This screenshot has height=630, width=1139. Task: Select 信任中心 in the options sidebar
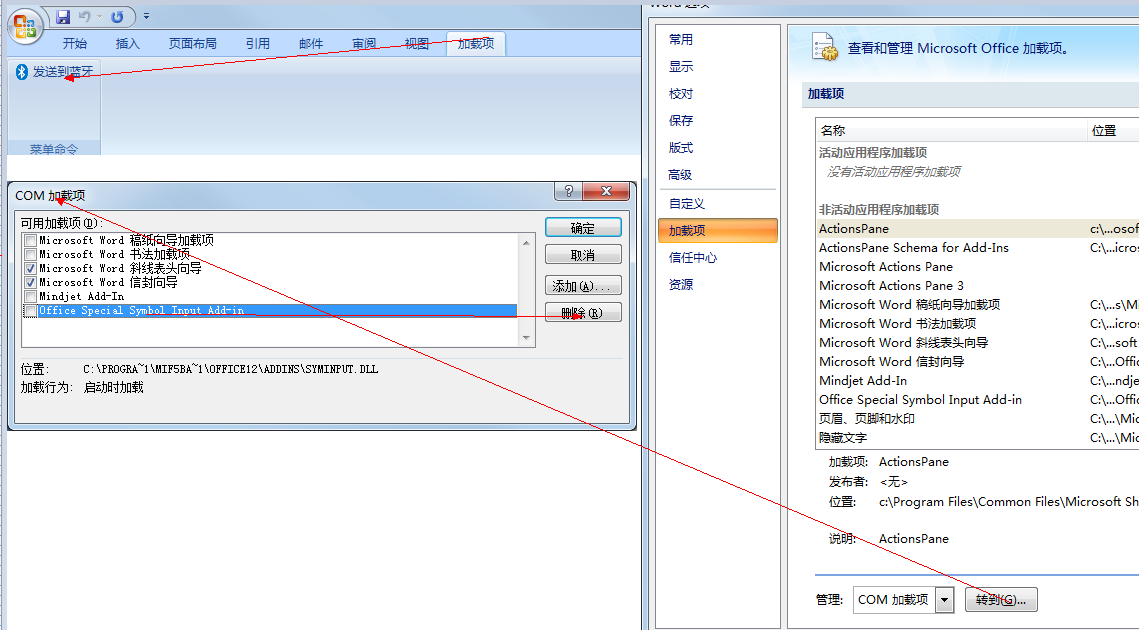coord(692,258)
